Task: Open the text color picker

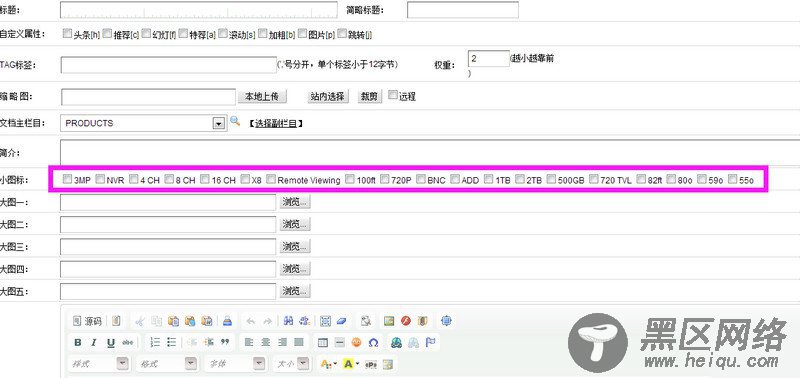Action: 328,364
